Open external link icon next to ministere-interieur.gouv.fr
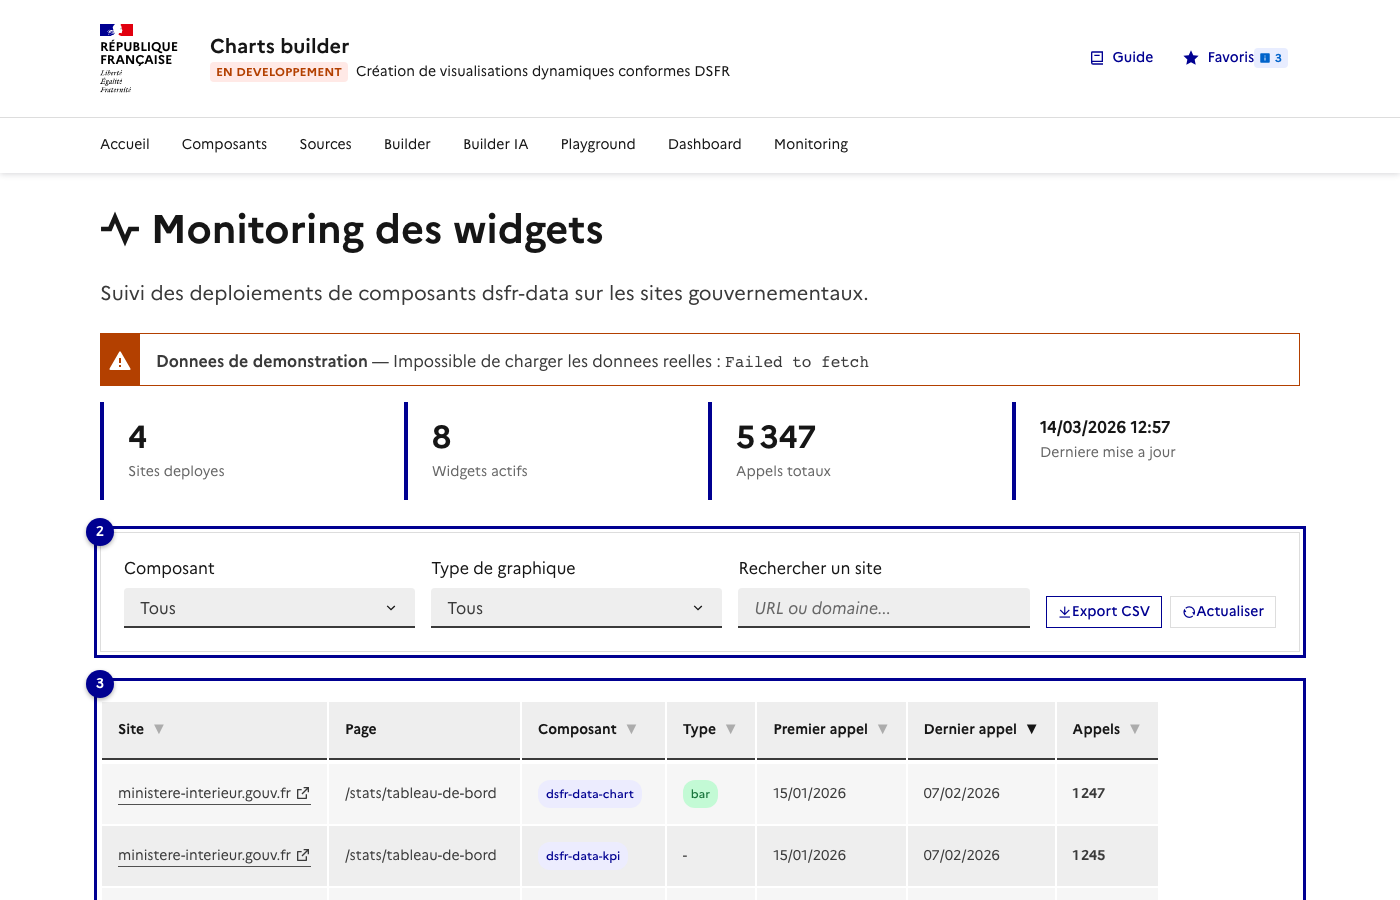Screen dimensions: 1400x900 click(302, 792)
